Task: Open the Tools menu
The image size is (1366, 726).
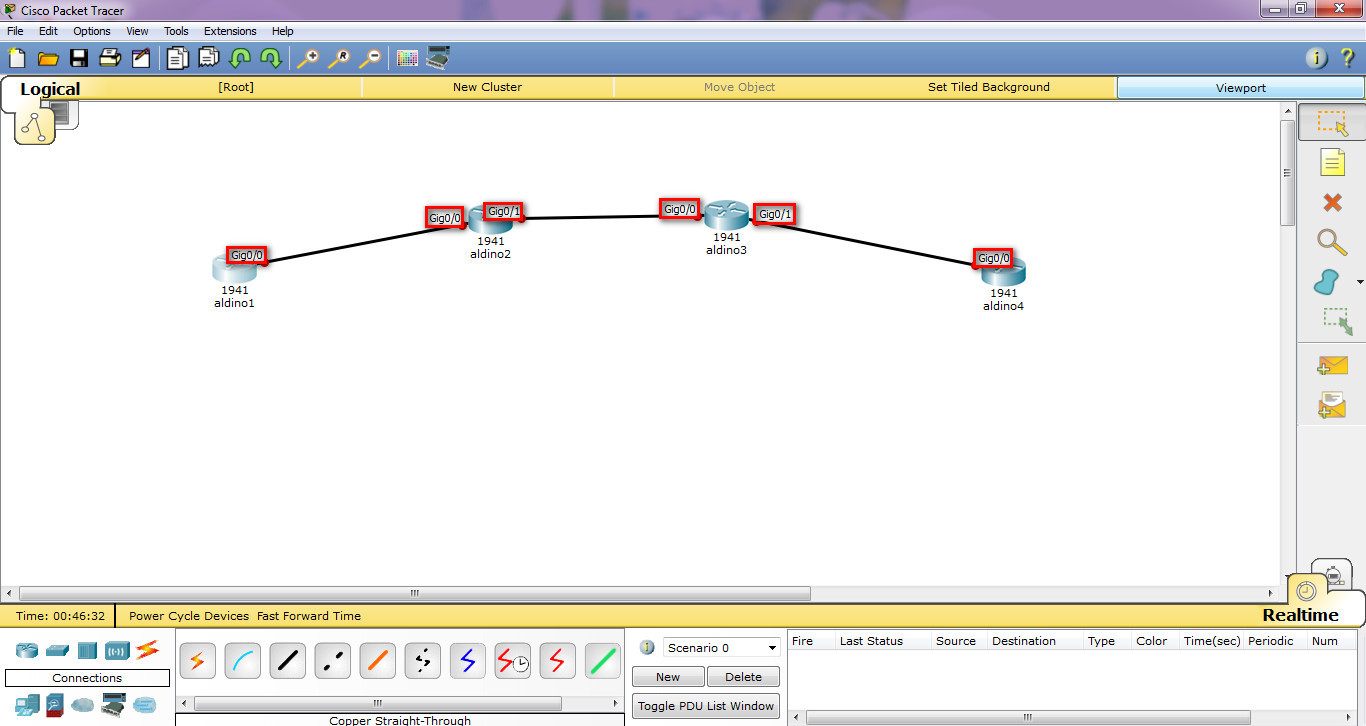Action: point(176,31)
